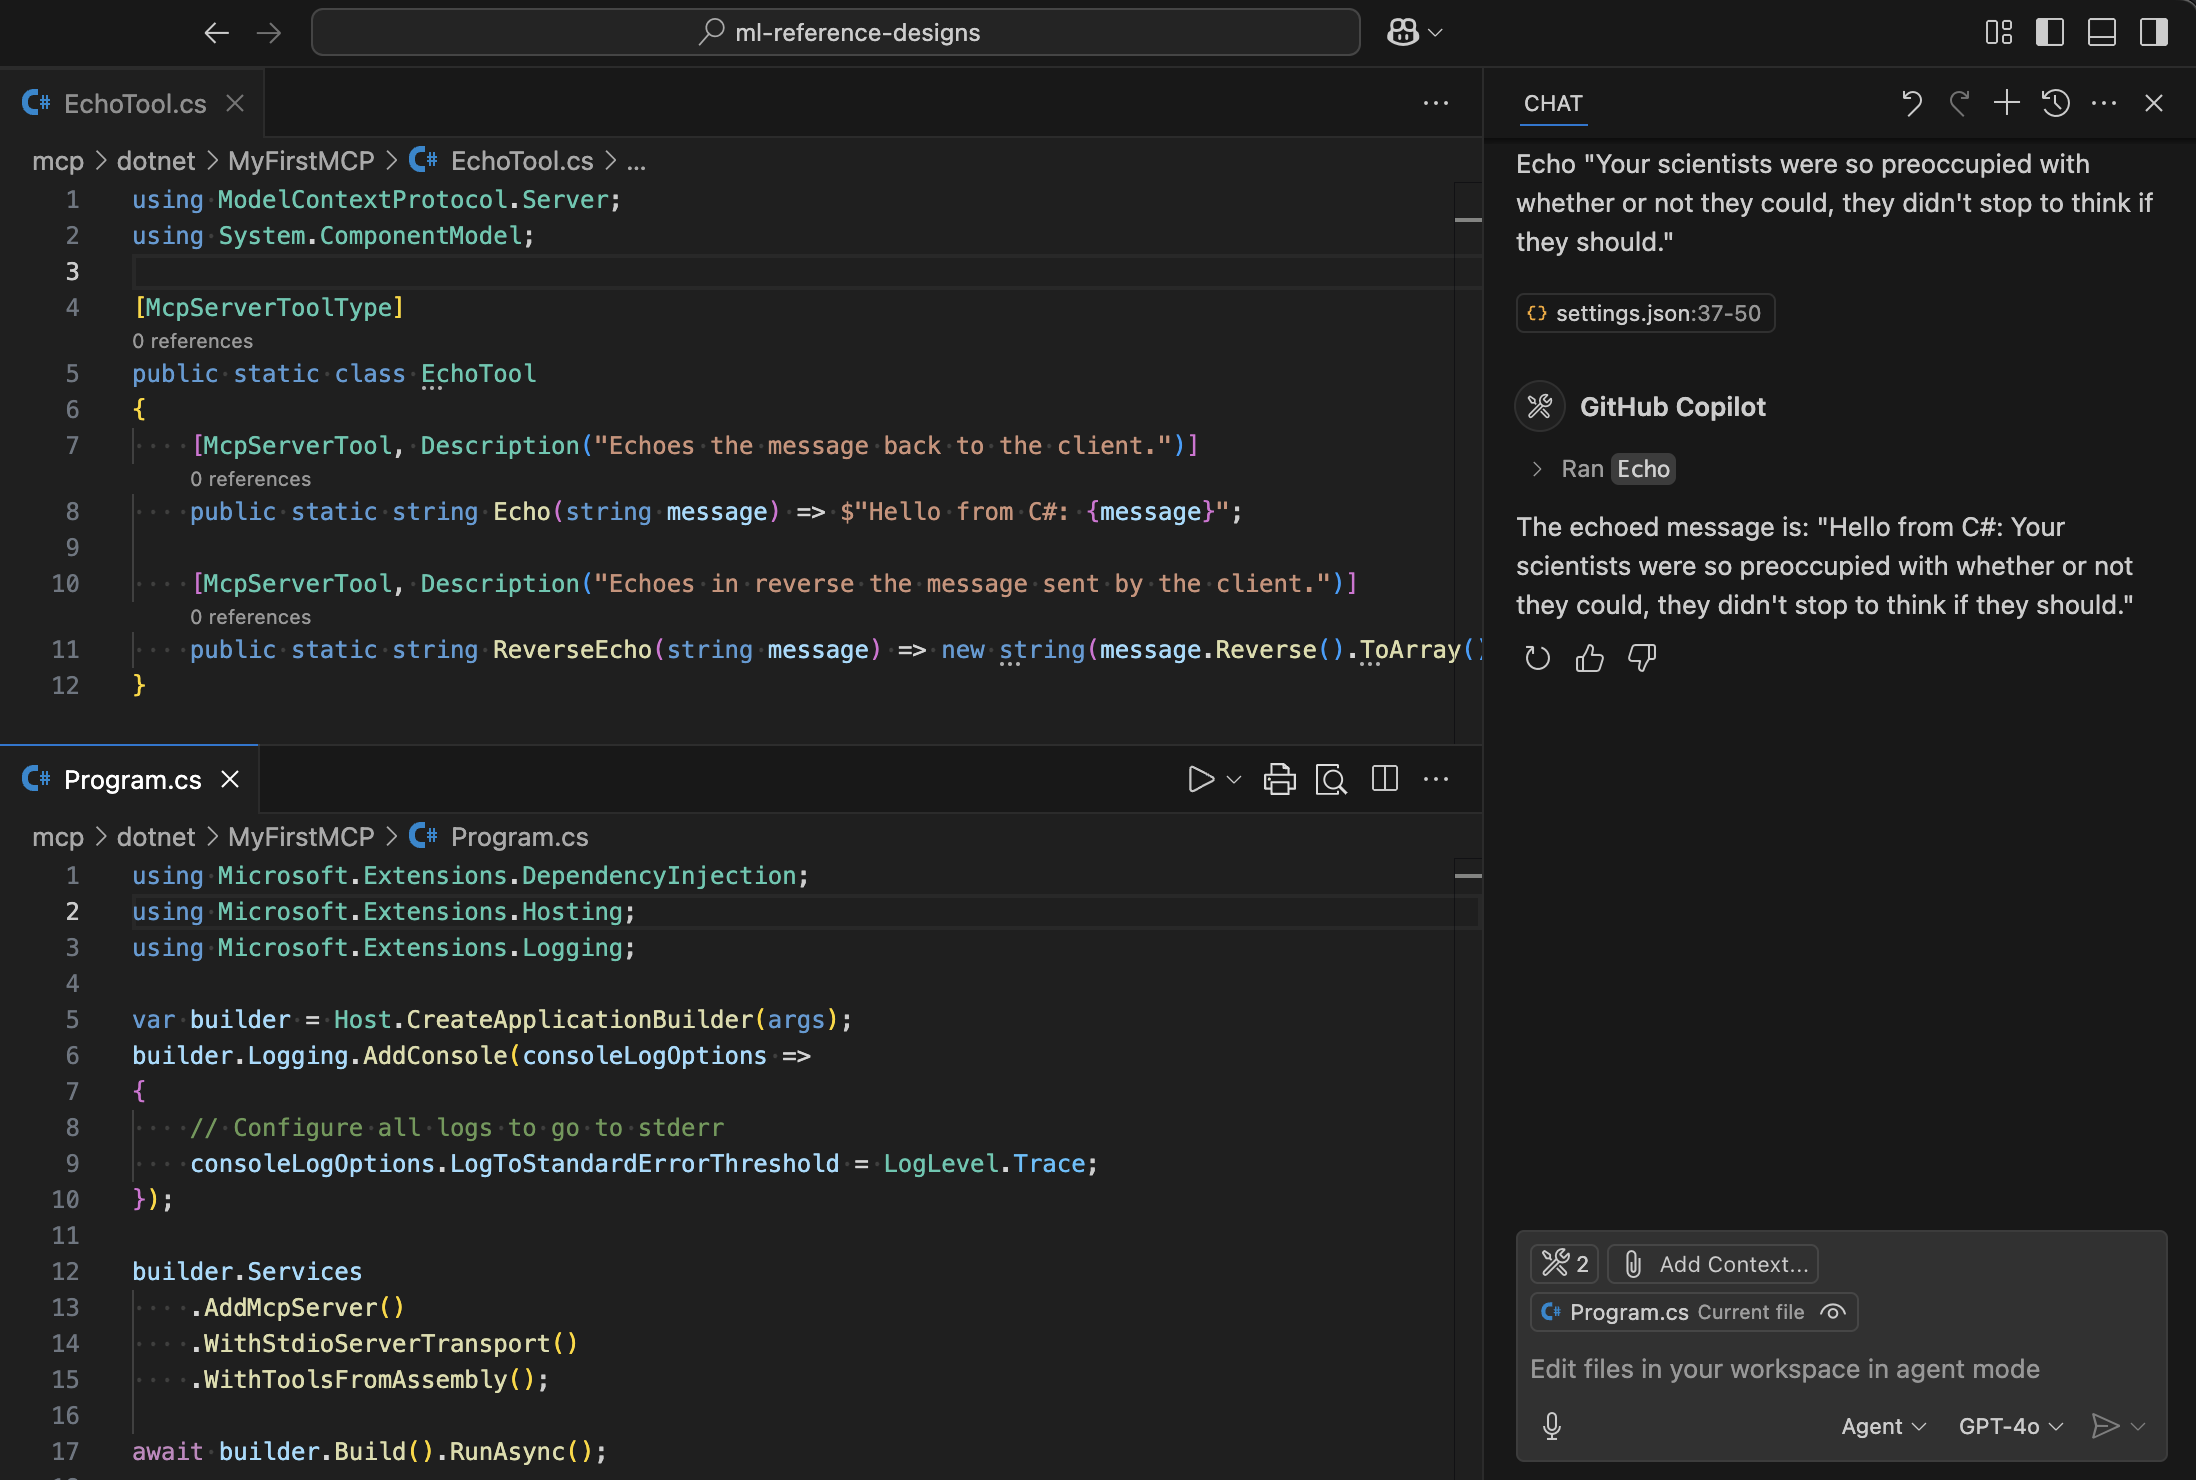2196x1480 pixels.
Task: Send the chat message
Action: (x=2106, y=1426)
